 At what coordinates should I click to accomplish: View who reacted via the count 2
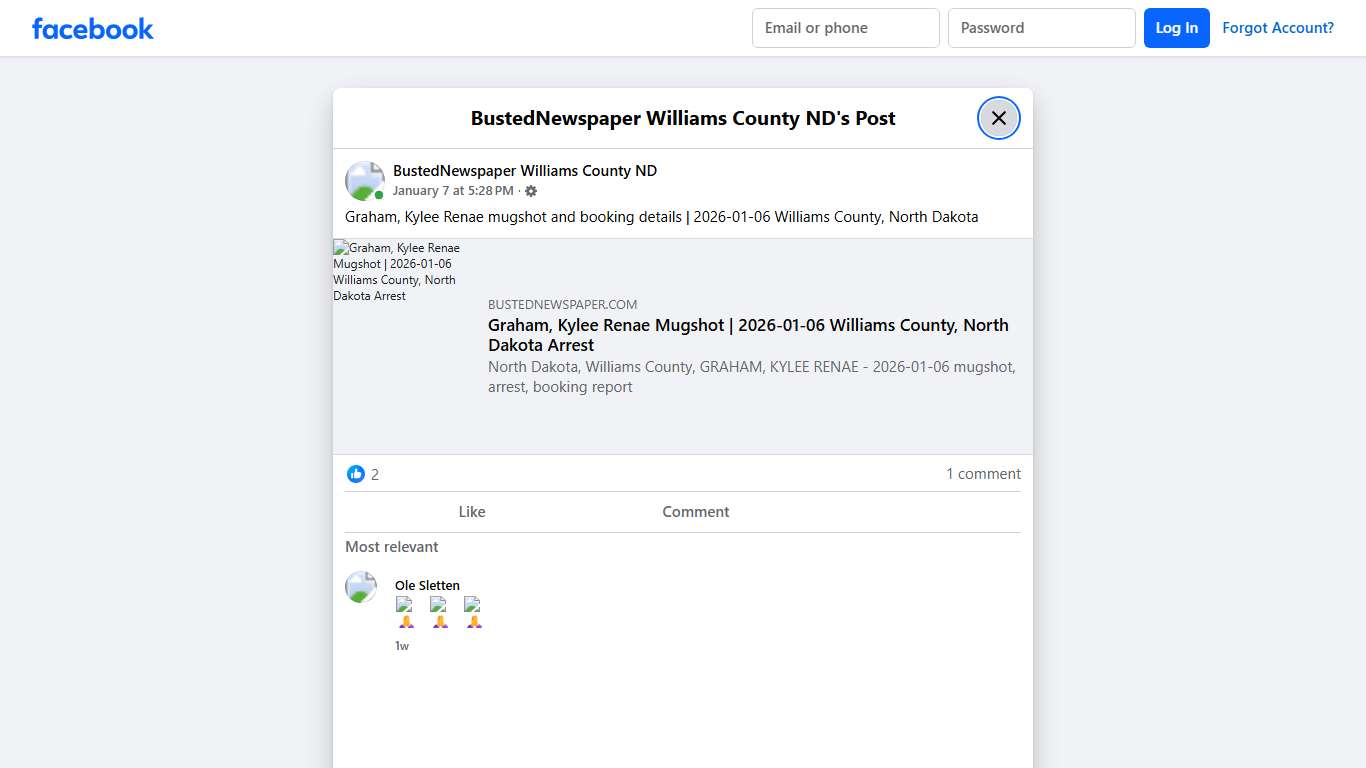point(375,475)
